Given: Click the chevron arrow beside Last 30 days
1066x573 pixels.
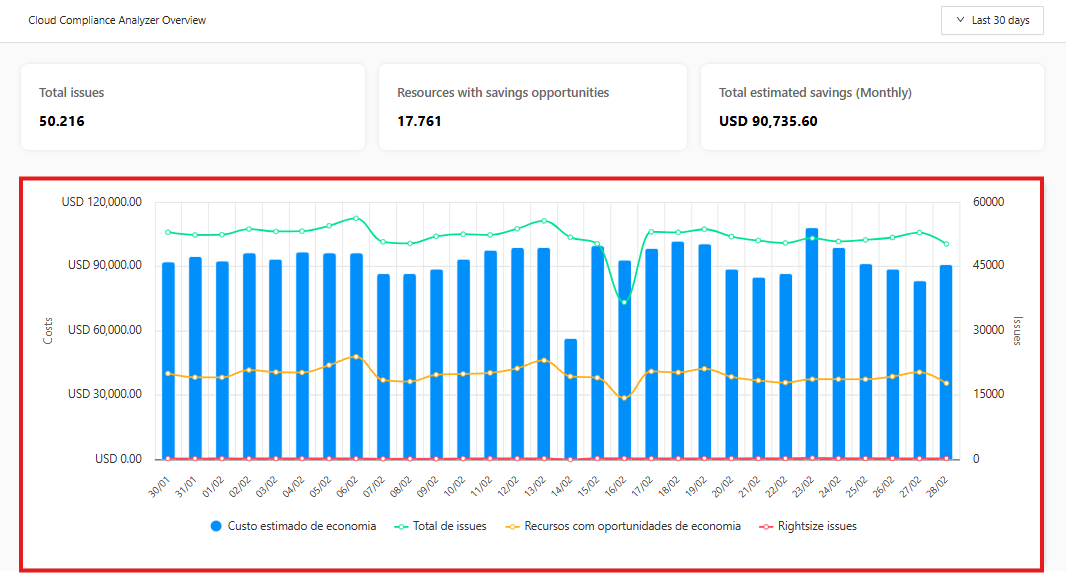Looking at the screenshot, I should 960,21.
